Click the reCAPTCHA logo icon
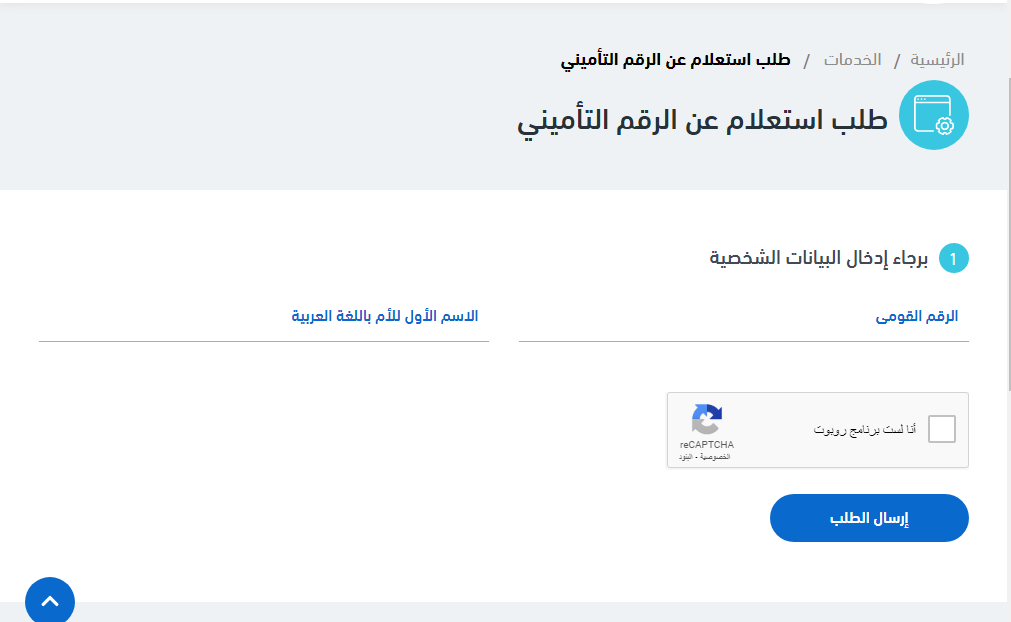Screen dimensions: 1011x622 (706, 420)
